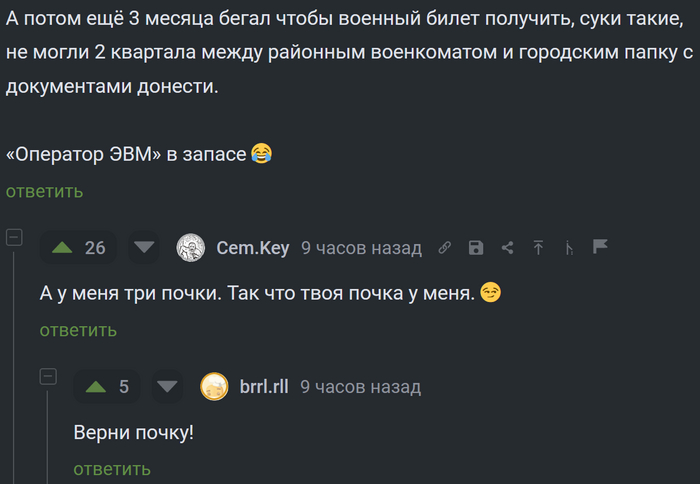Reply to the three kidneys comment
Viewport: 700px width, 484px height.
78,330
